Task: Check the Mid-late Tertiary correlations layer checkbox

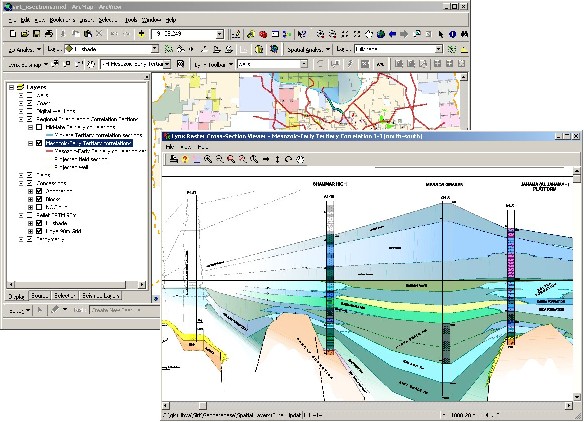Action: coord(39,127)
